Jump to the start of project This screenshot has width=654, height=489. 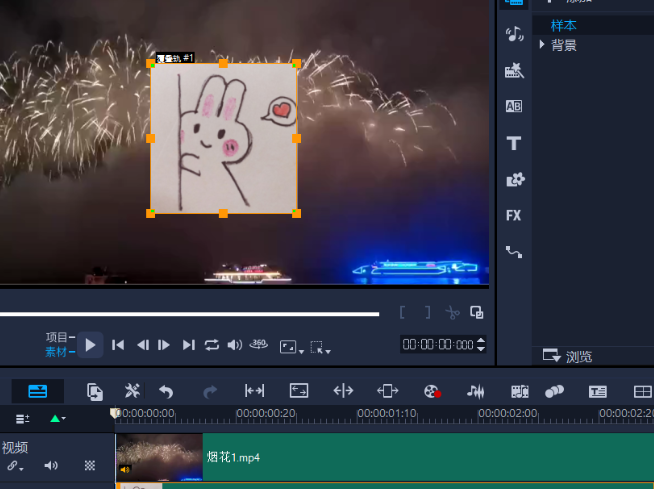[118, 345]
